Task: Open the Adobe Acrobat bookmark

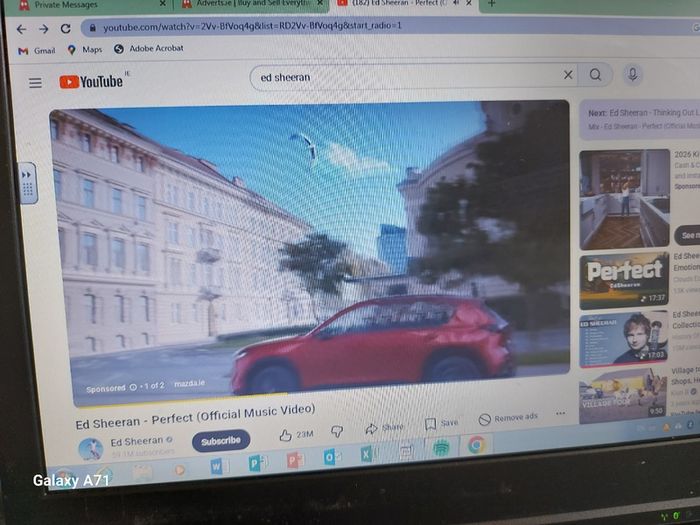Action: click(x=149, y=48)
